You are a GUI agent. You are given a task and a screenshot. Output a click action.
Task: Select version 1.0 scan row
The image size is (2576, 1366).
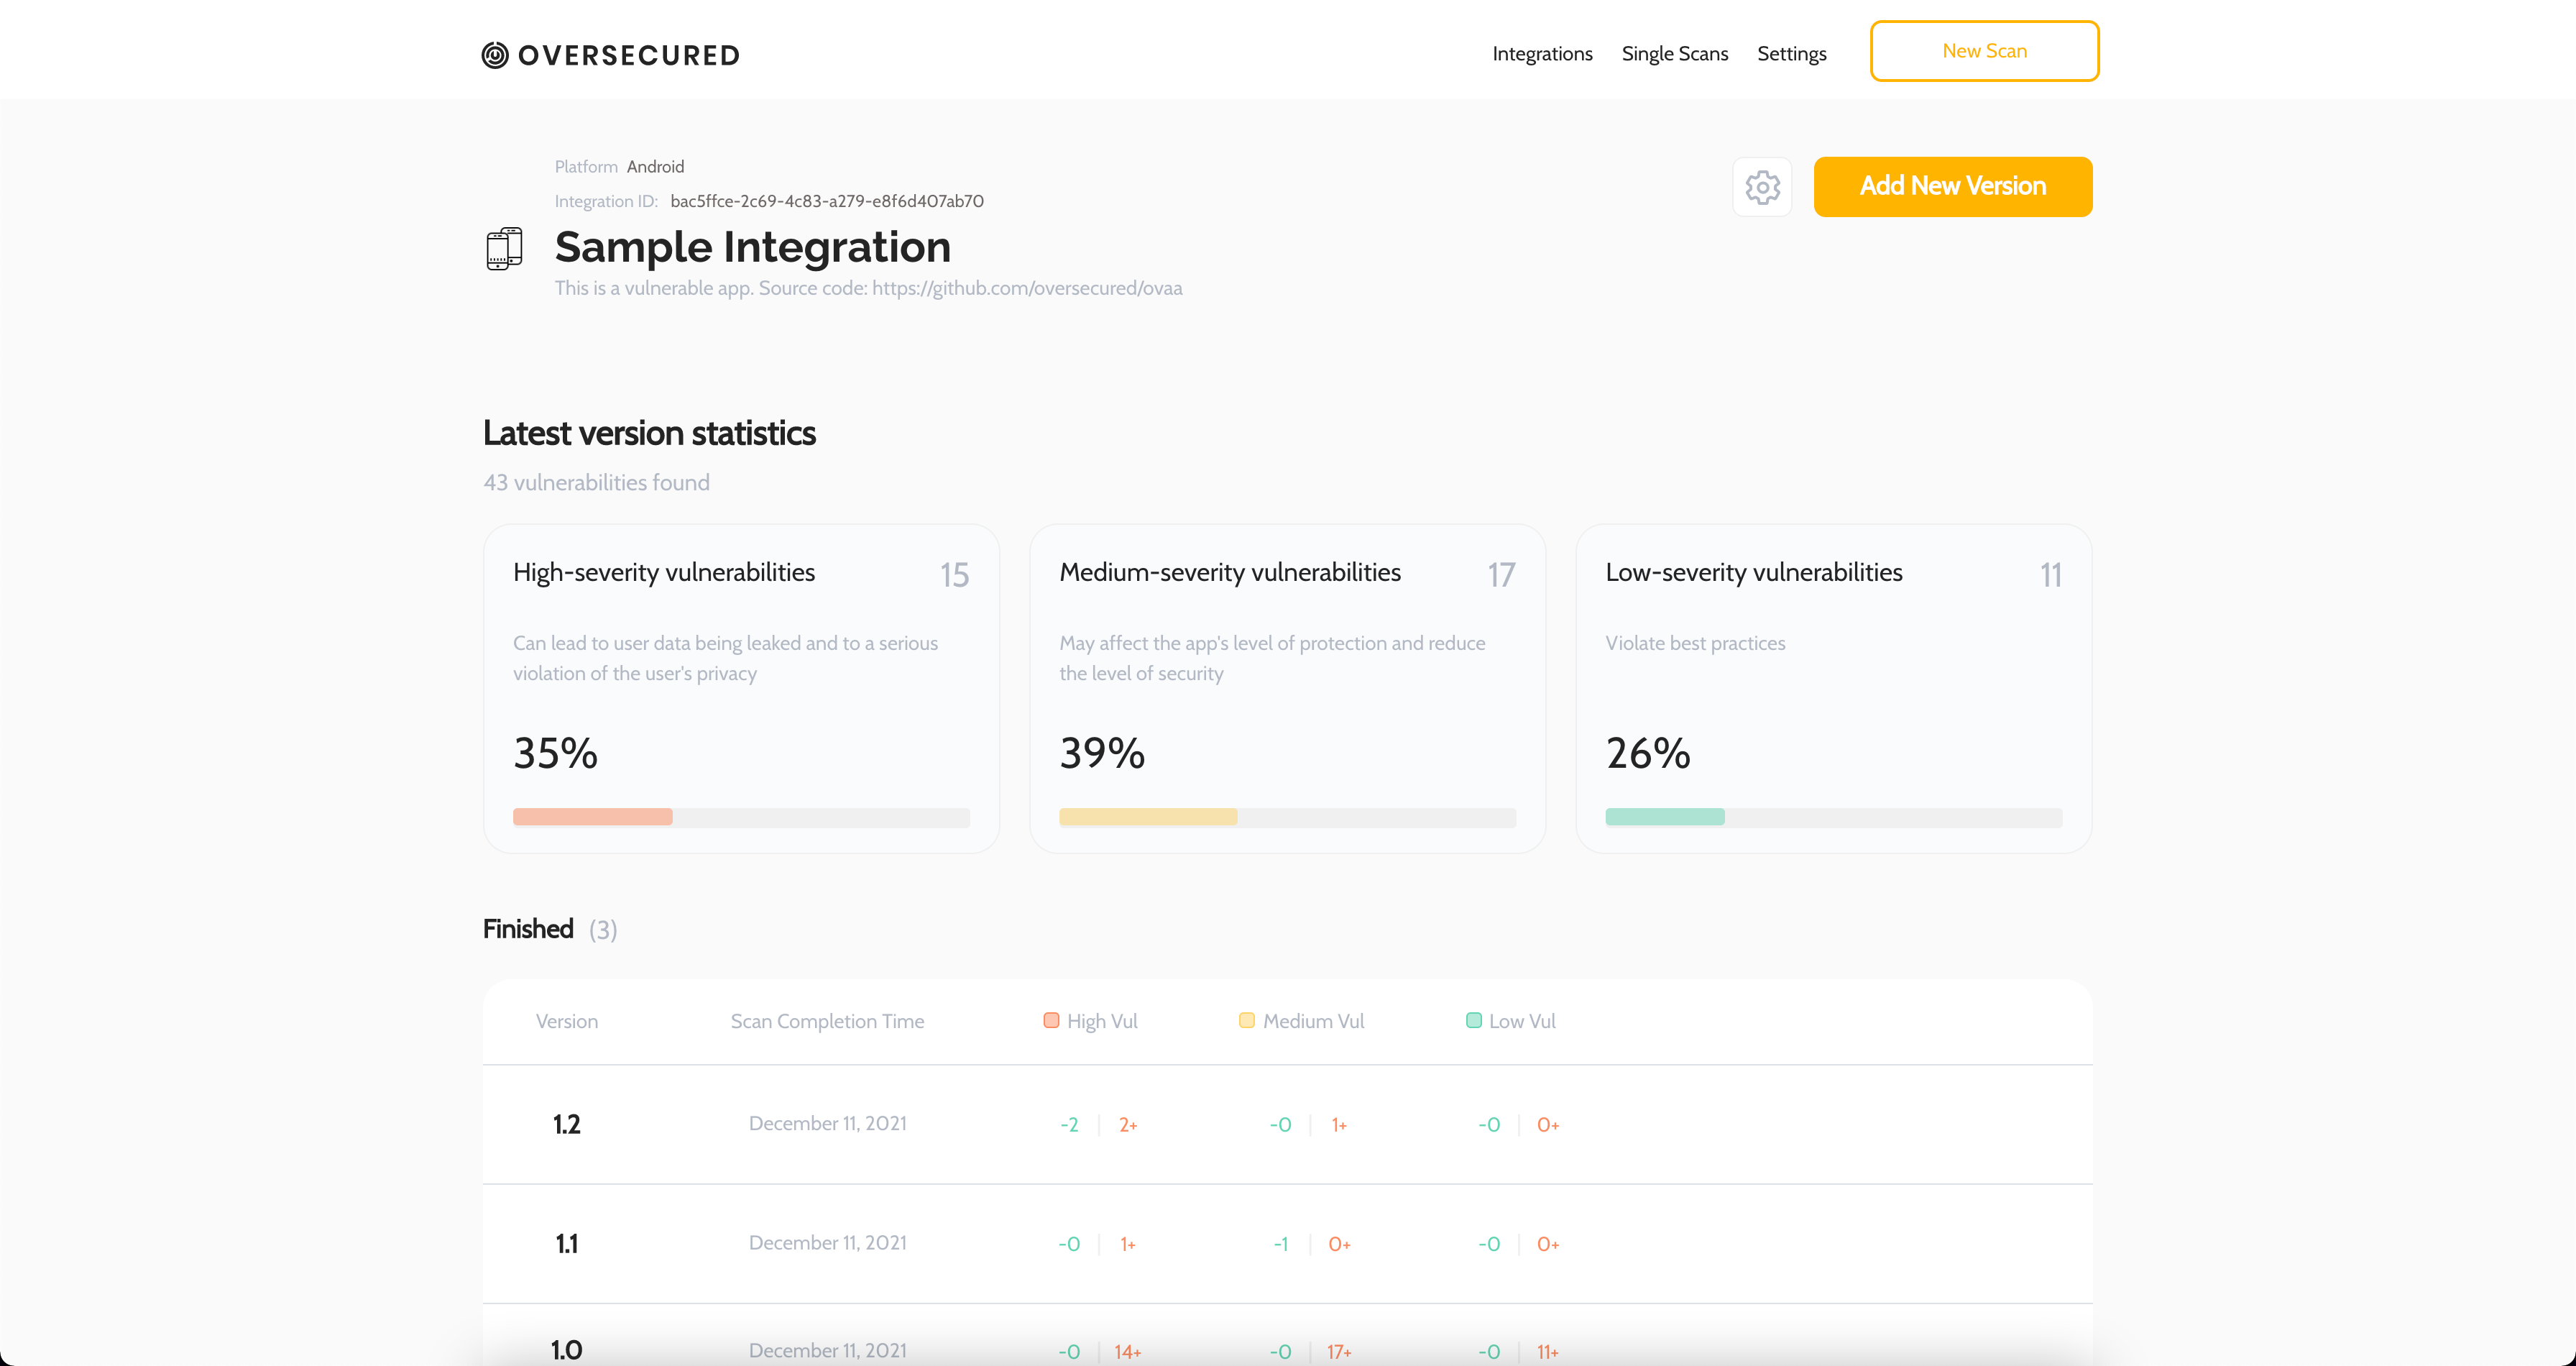coord(566,1349)
